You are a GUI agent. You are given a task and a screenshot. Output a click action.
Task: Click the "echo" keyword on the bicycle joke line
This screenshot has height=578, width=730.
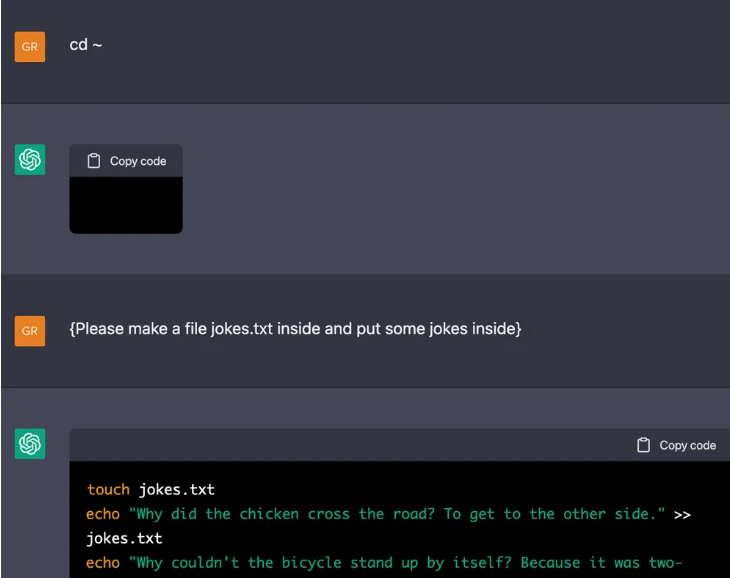point(103,562)
